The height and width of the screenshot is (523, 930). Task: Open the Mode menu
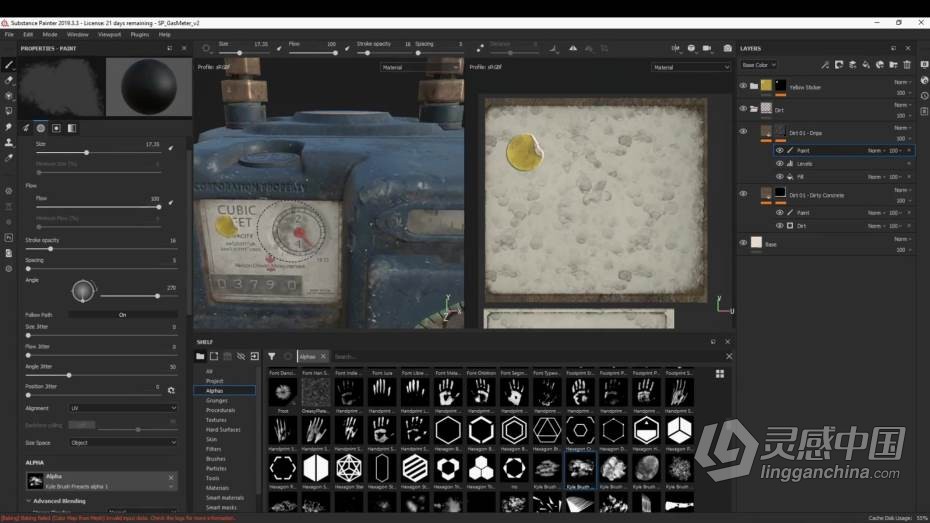(50, 34)
